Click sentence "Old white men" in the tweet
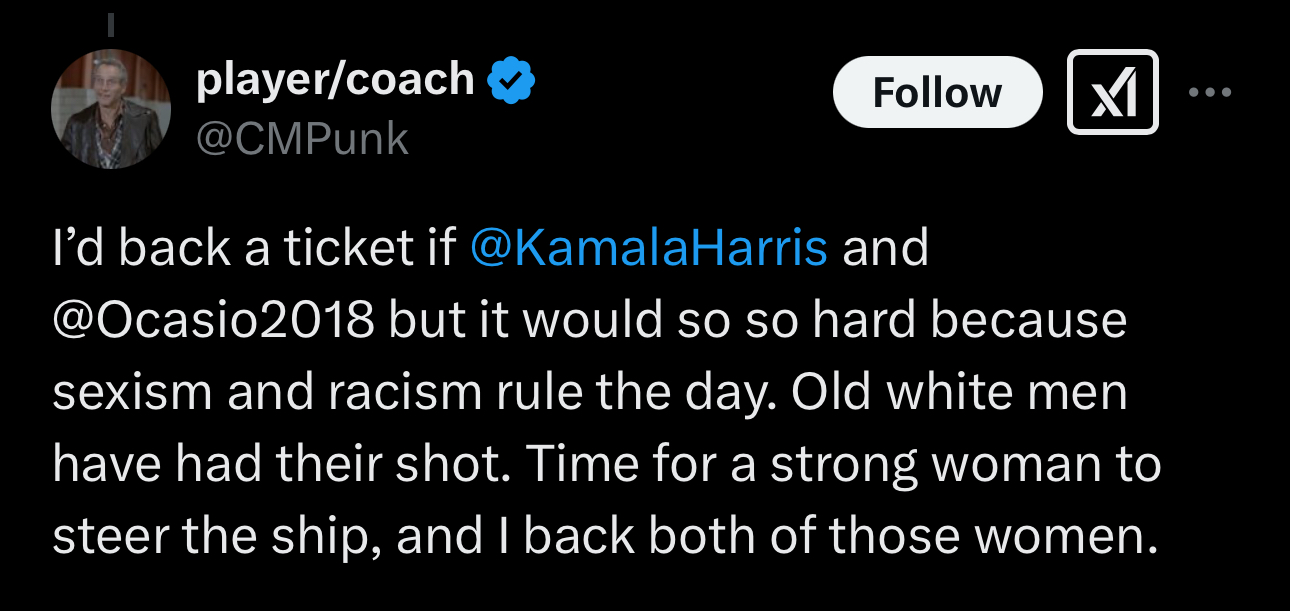The width and height of the screenshot is (1290, 611). coord(960,392)
